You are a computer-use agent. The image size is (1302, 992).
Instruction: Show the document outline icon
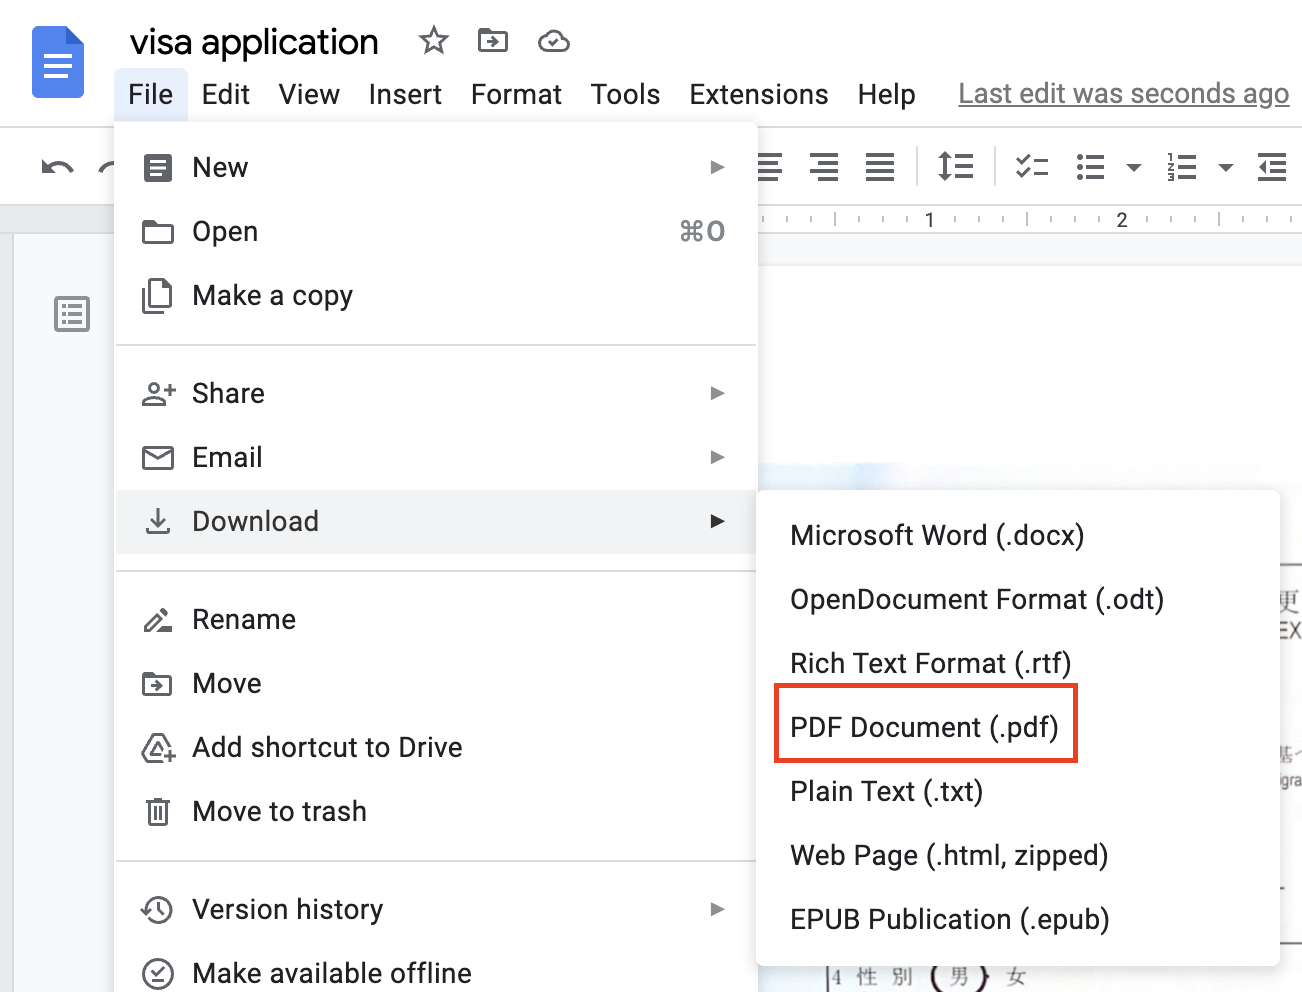(72, 314)
